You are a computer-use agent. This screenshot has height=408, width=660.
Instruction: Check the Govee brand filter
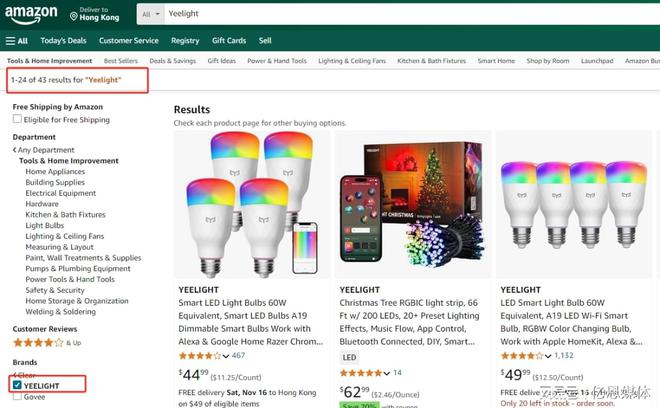pyautogui.click(x=17, y=397)
